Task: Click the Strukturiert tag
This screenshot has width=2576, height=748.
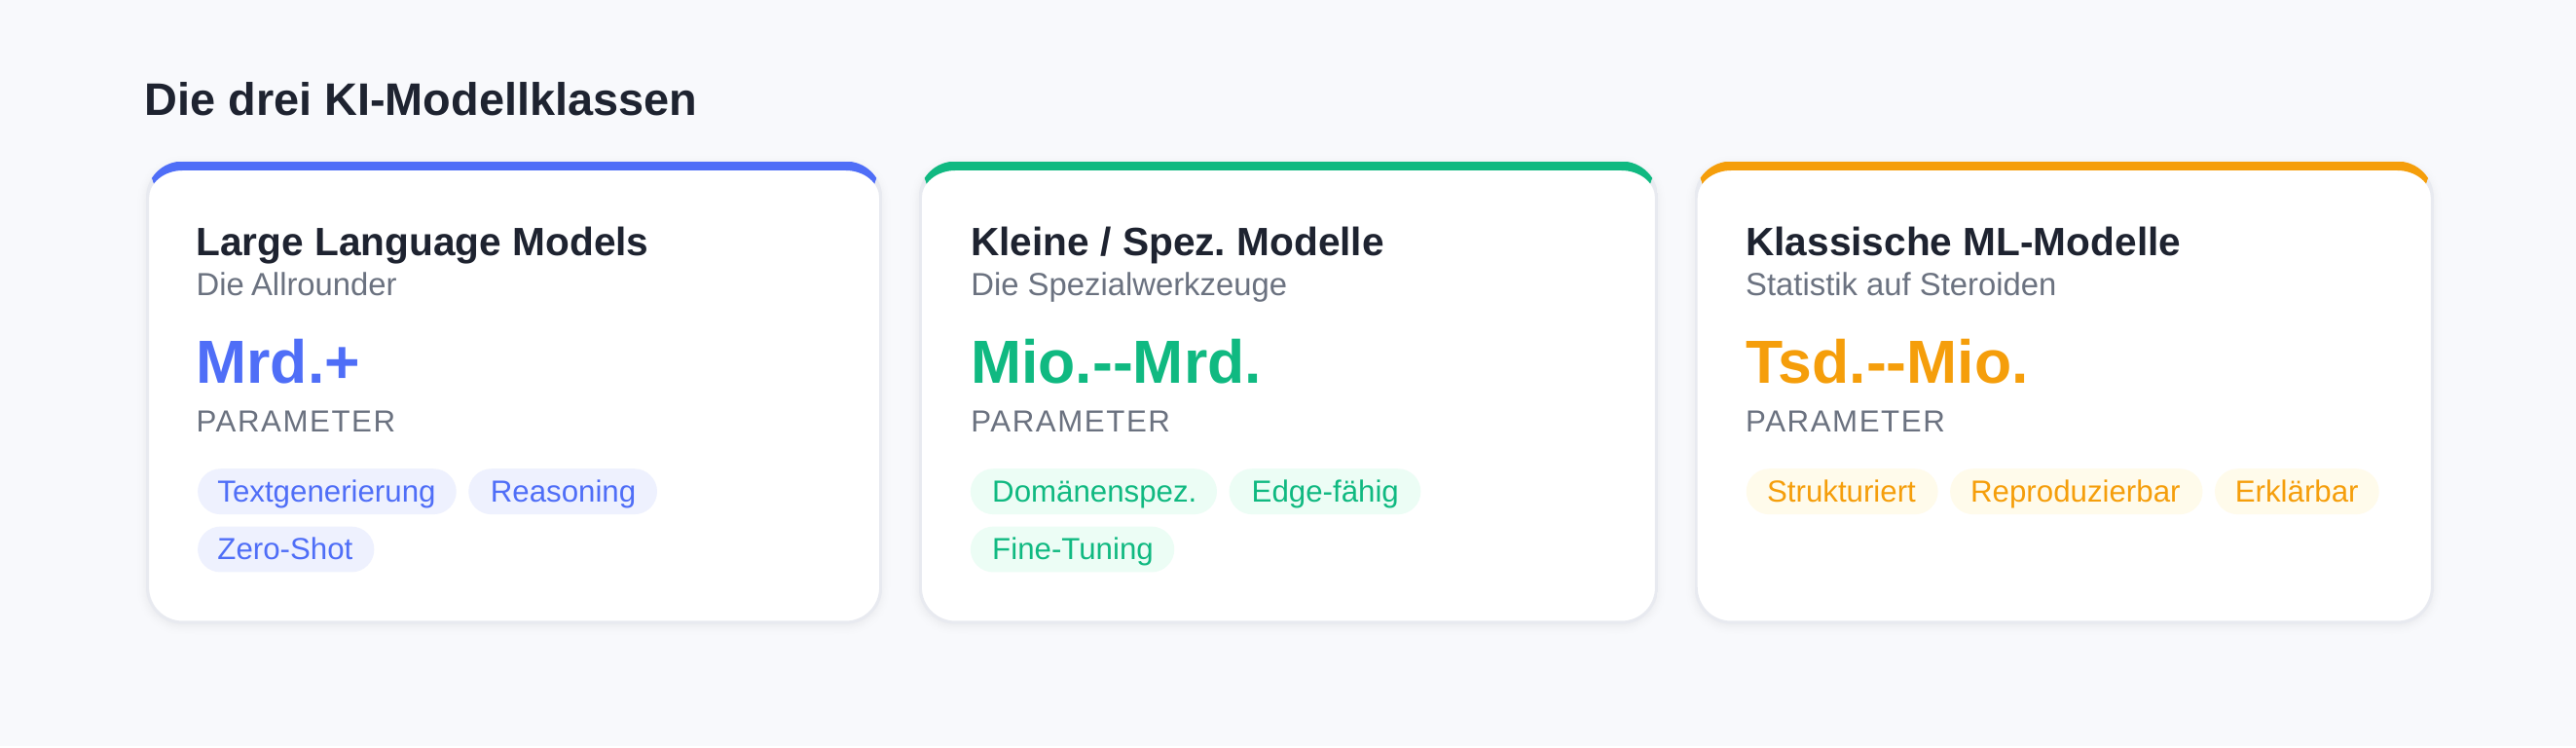Action: click(1840, 492)
